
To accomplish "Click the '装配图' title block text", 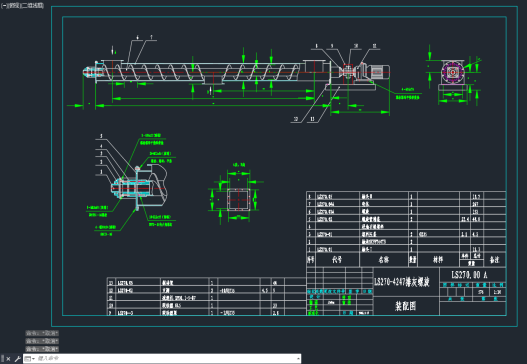I will click(405, 306).
